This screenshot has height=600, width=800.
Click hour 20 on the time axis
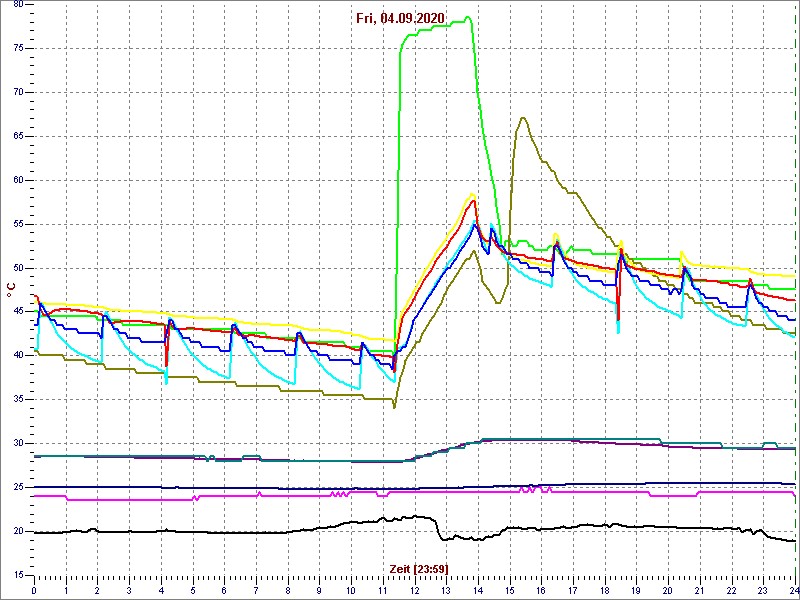pyautogui.click(x=668, y=591)
